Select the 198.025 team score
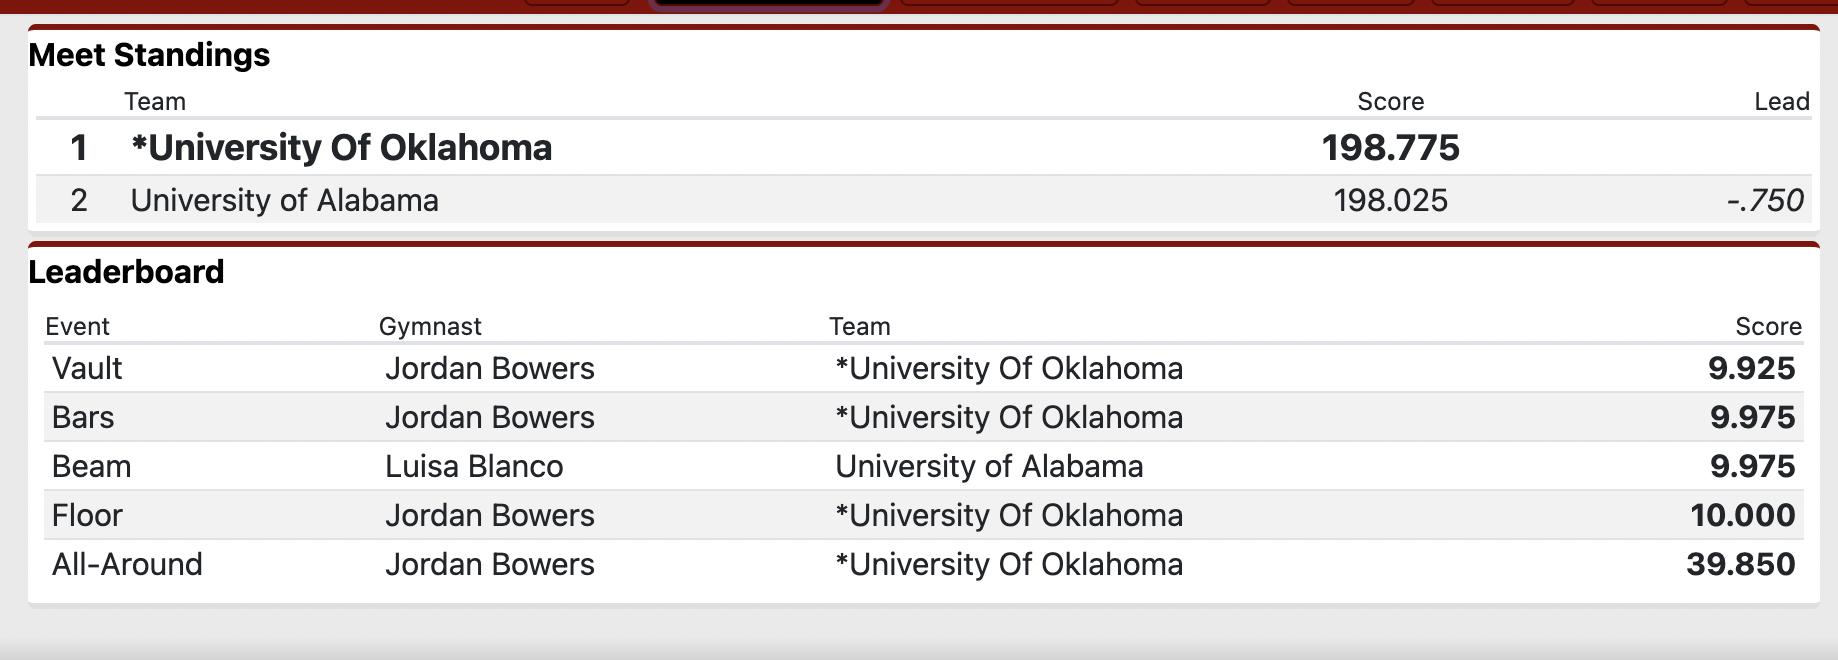The image size is (1838, 660). pos(1390,200)
